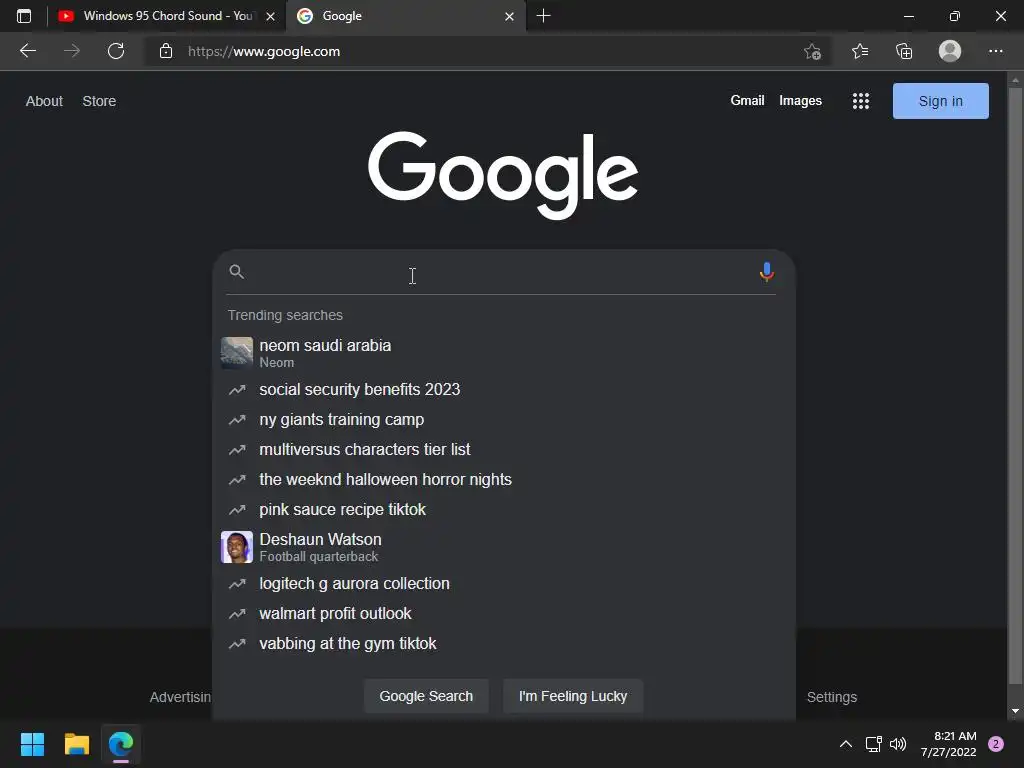This screenshot has width=1024, height=768.
Task: Select walmart profit outlook suggestion
Action: 504,613
